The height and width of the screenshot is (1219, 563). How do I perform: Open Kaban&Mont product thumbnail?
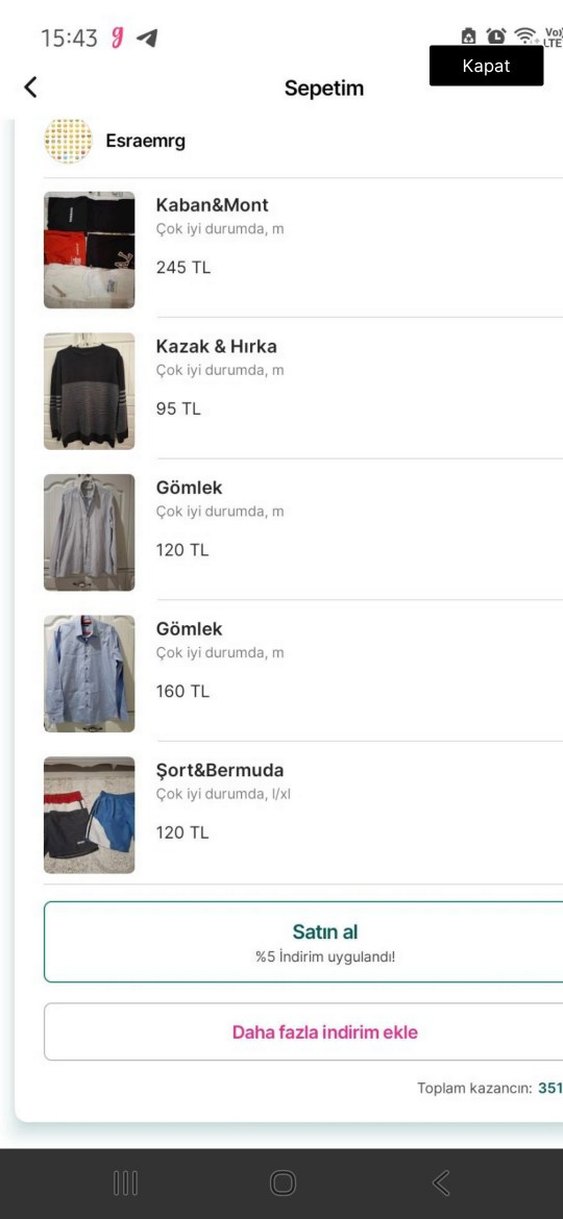tap(89, 250)
